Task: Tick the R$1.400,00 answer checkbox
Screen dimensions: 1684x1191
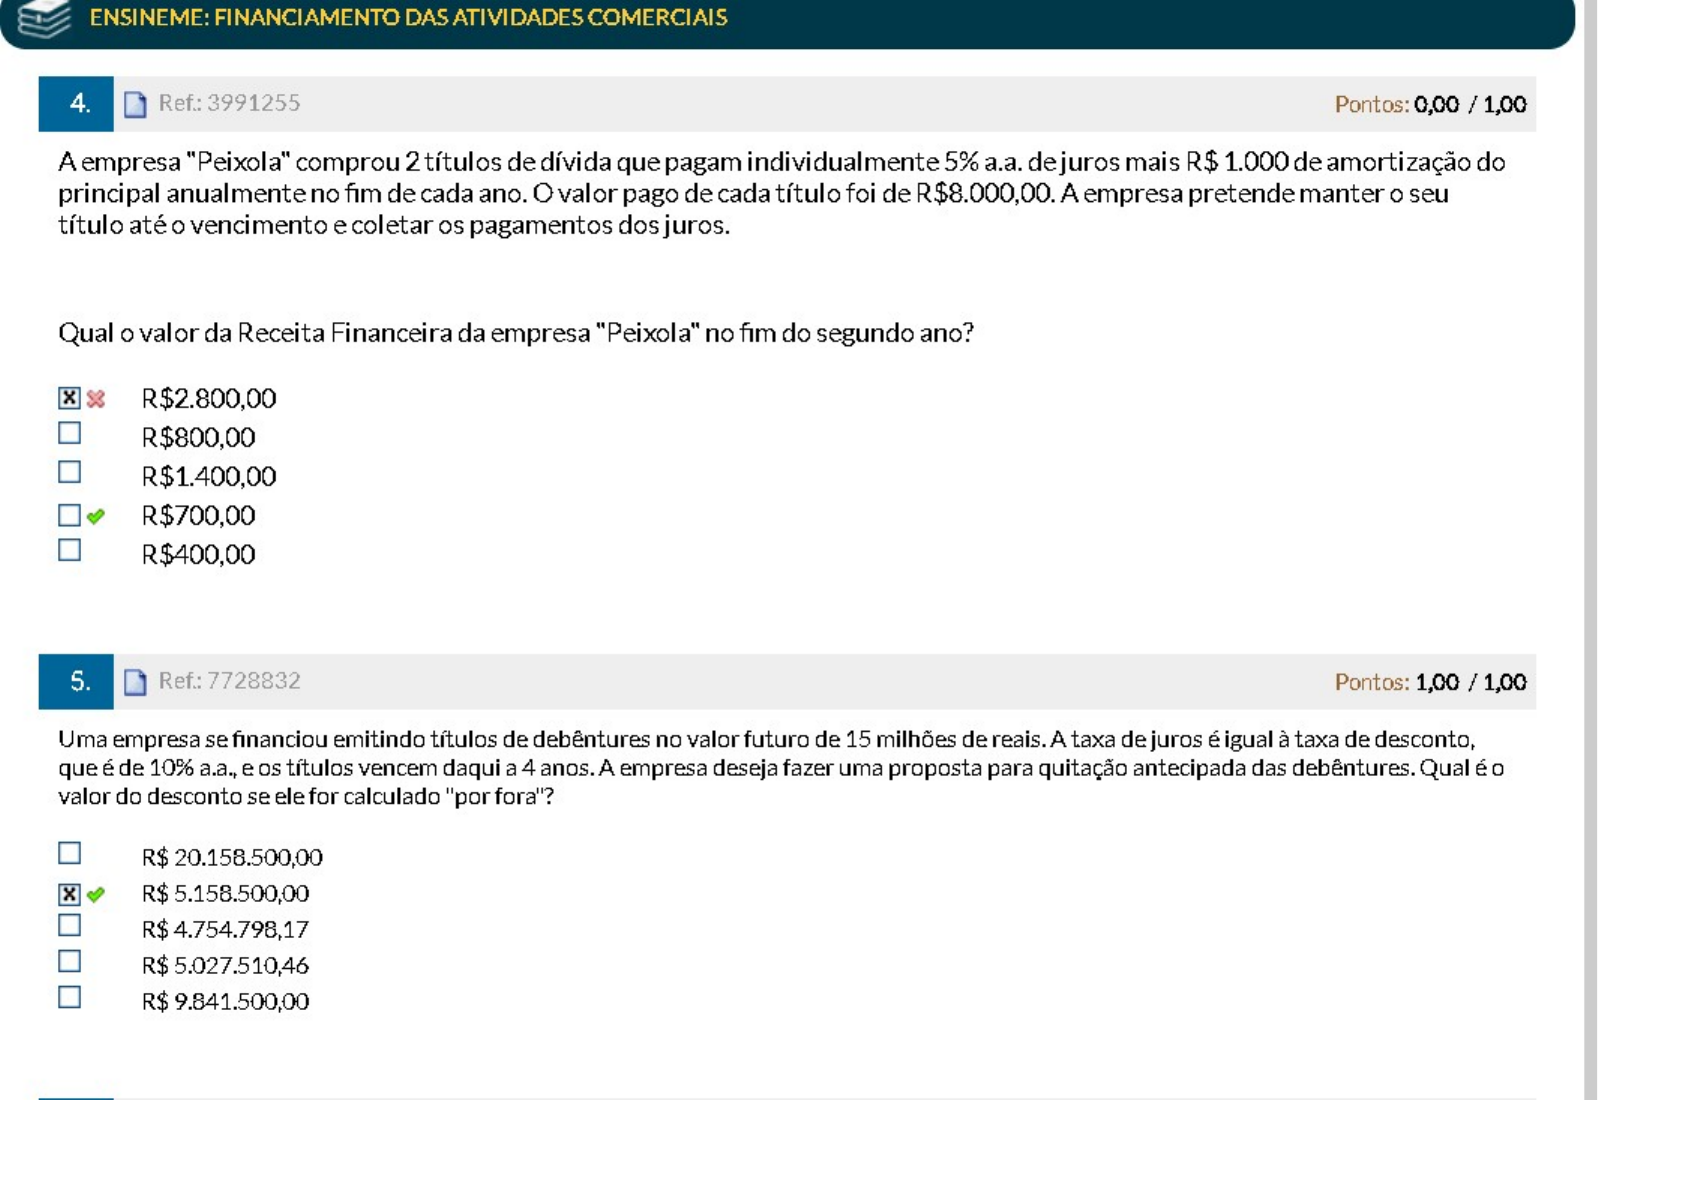Action: tap(69, 472)
